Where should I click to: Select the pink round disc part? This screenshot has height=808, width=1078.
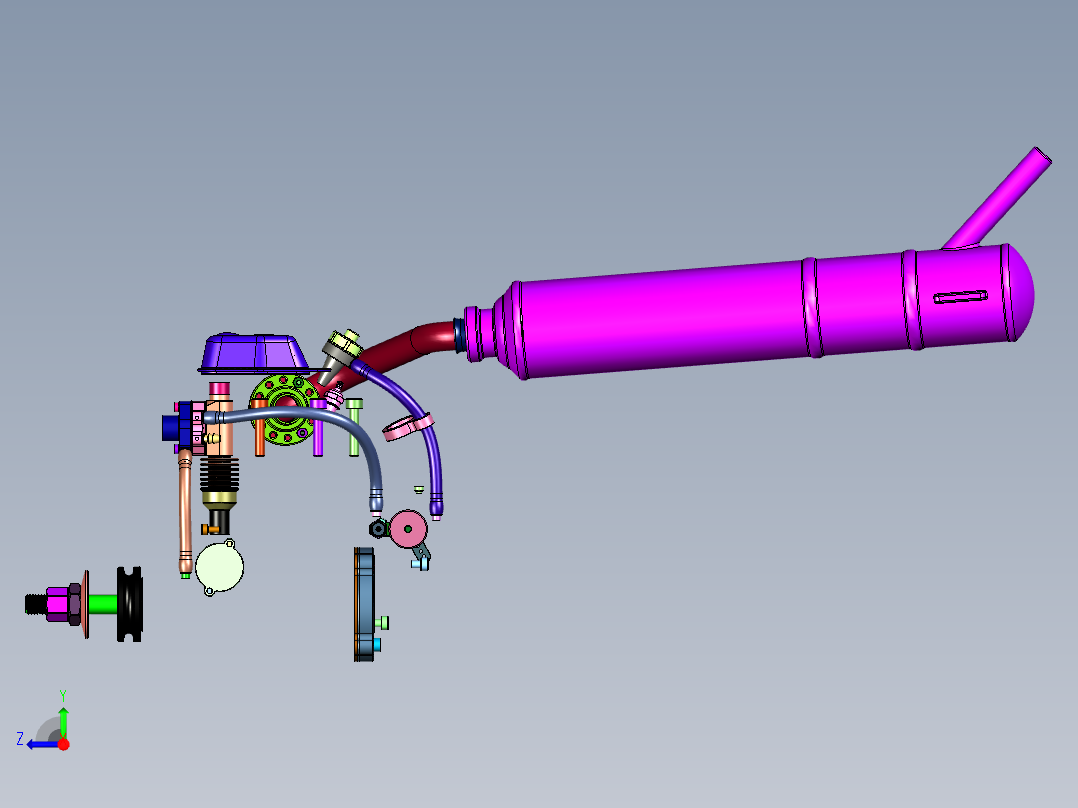click(408, 529)
